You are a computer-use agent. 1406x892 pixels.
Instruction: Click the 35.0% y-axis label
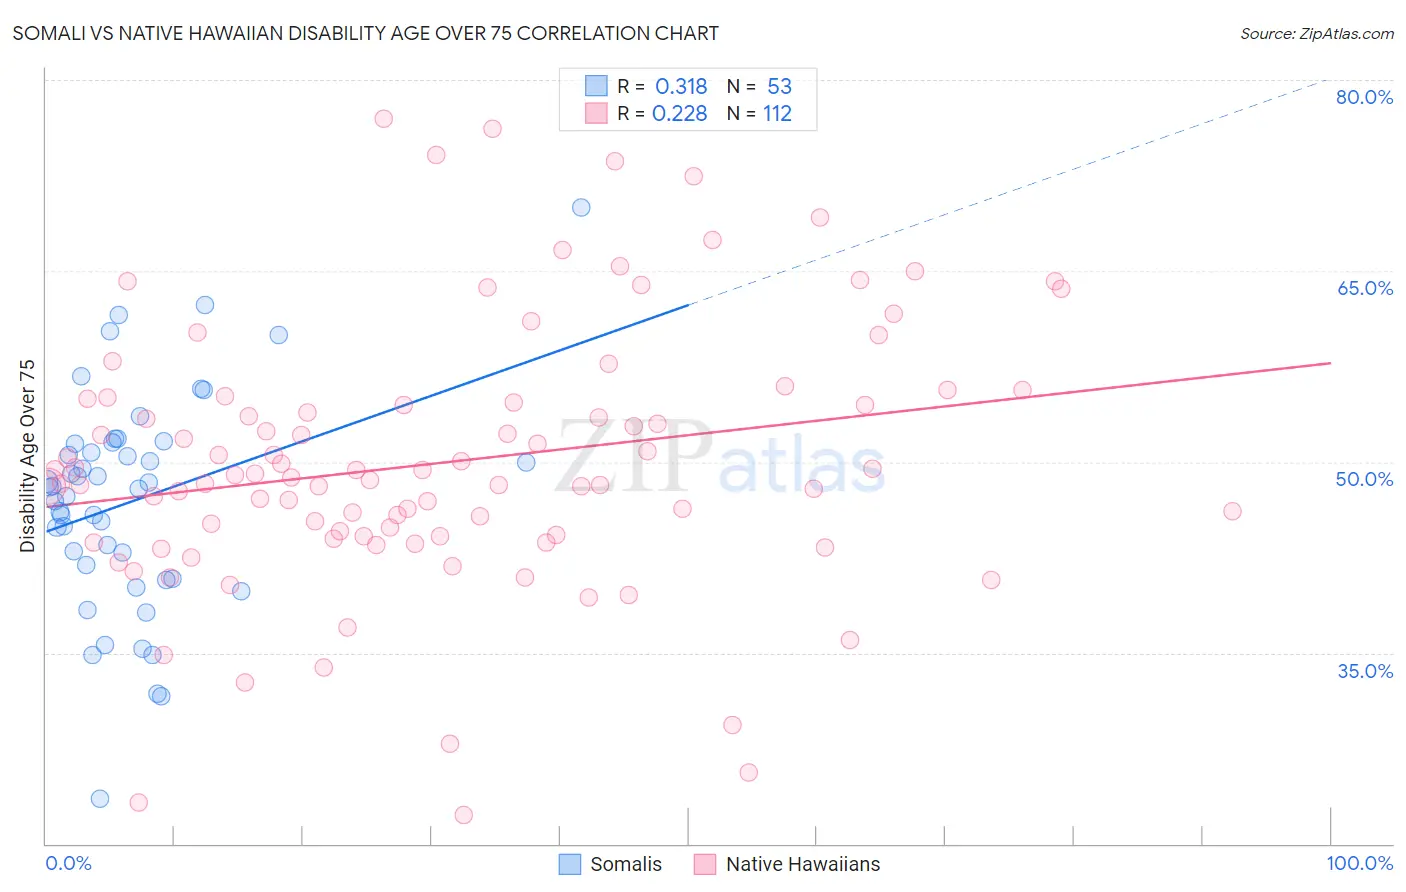coord(1365,671)
